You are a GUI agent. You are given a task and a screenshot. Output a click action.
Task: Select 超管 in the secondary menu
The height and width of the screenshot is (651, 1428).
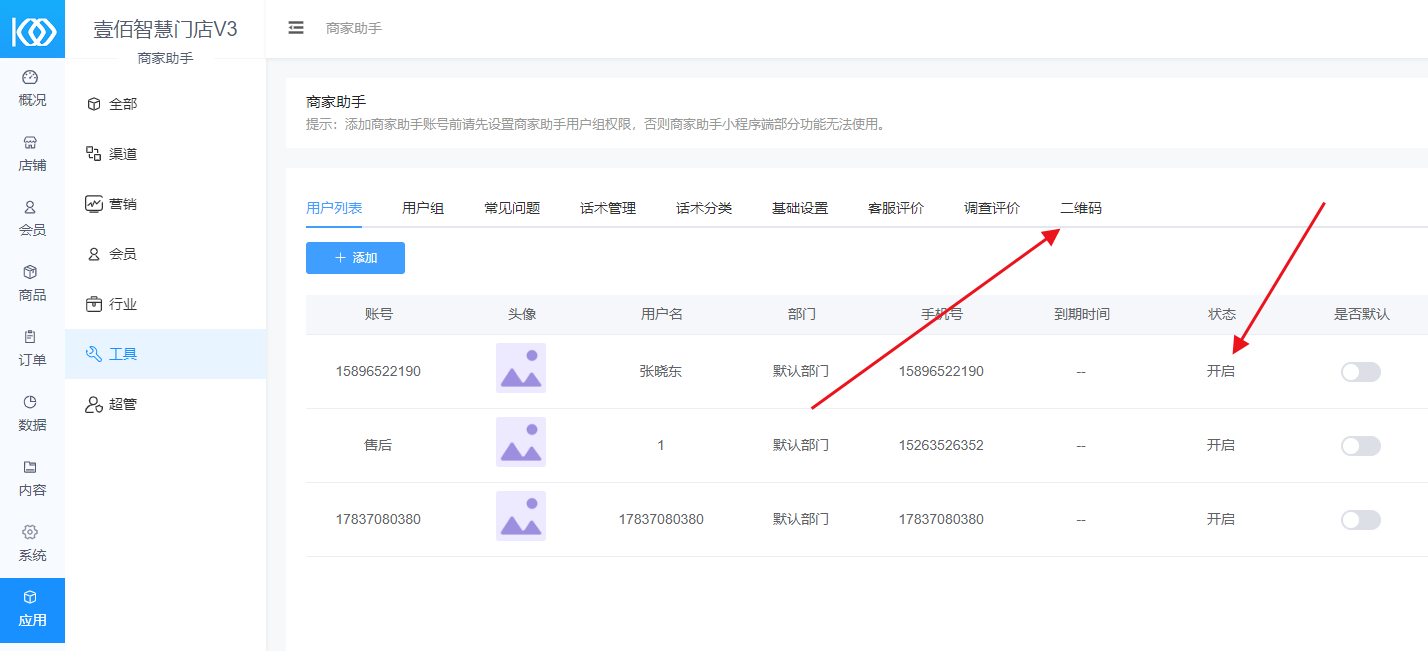[166, 404]
